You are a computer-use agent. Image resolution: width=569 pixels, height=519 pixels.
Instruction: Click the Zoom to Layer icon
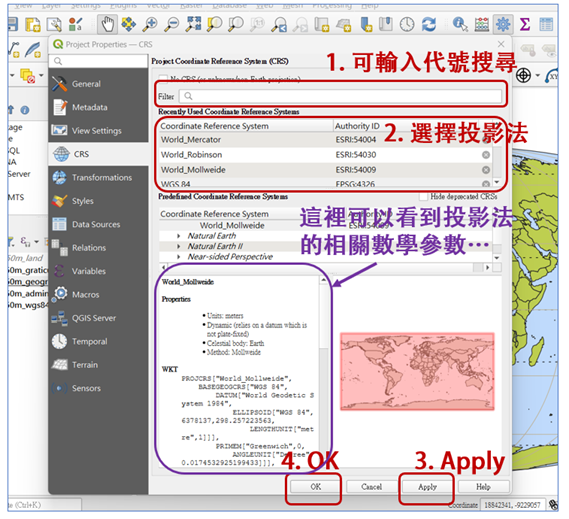pos(236,24)
